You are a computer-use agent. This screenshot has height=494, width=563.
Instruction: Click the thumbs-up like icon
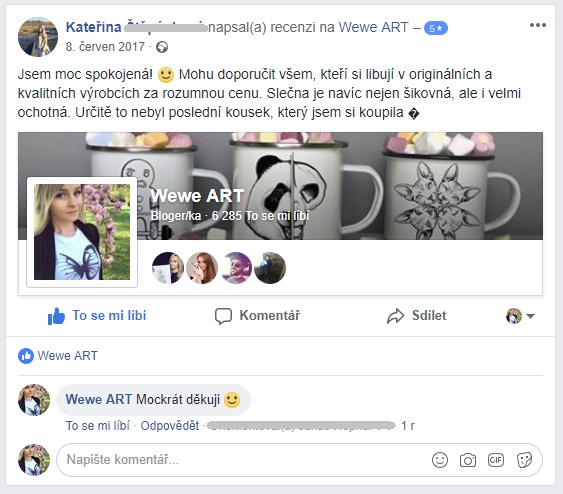(x=56, y=316)
